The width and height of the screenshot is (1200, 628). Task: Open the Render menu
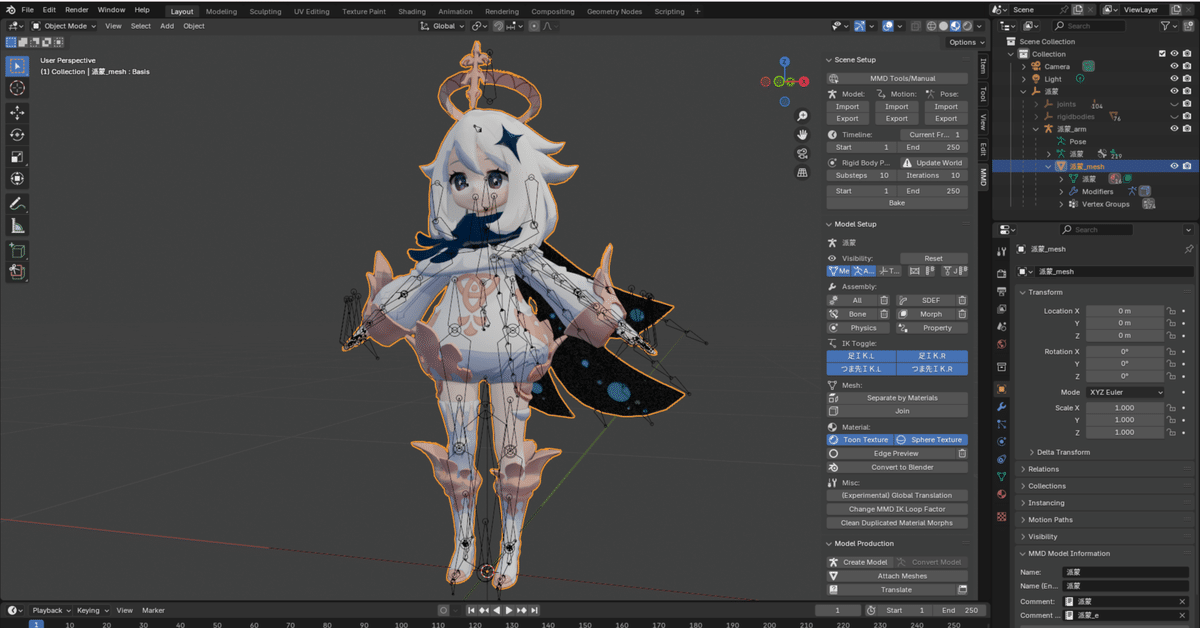pyautogui.click(x=77, y=10)
